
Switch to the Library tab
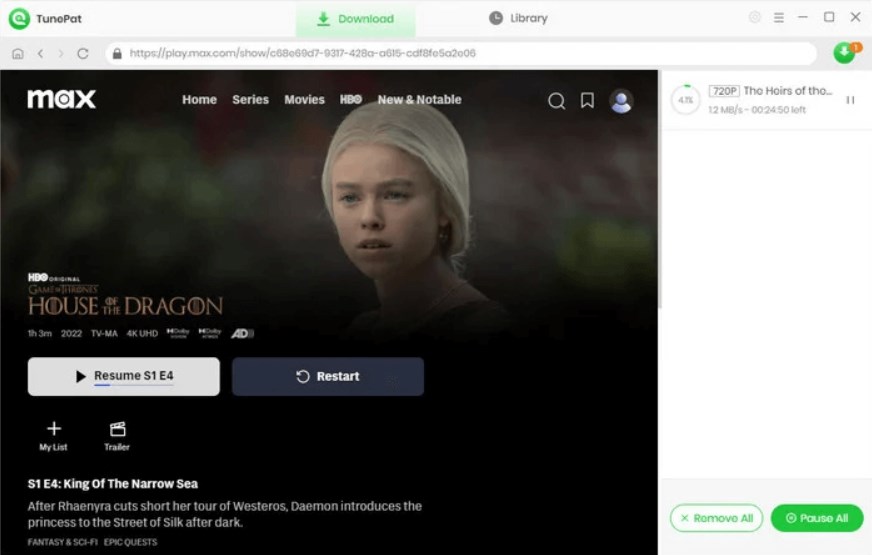(518, 18)
